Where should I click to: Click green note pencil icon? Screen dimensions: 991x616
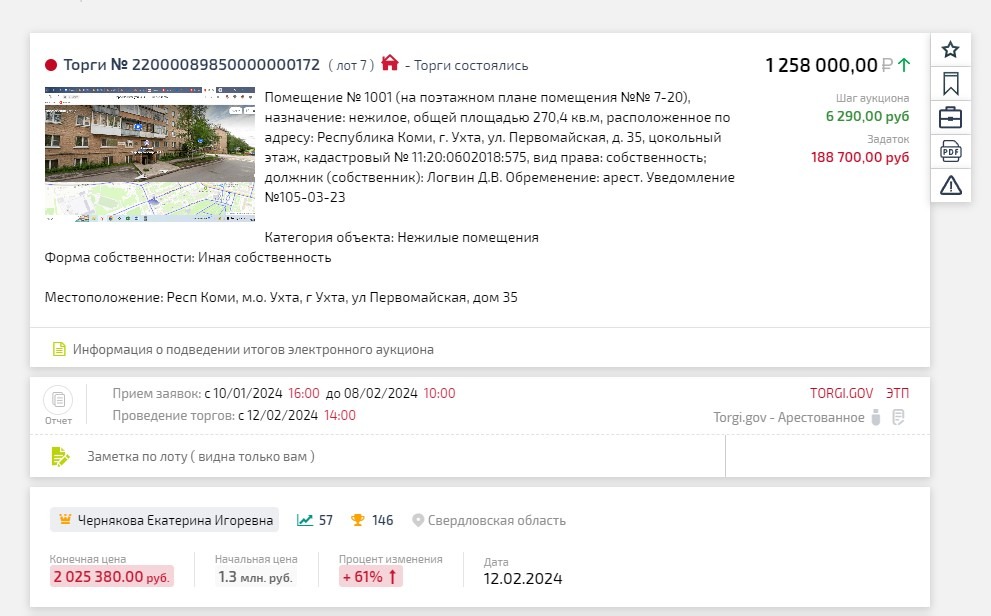[x=60, y=456]
